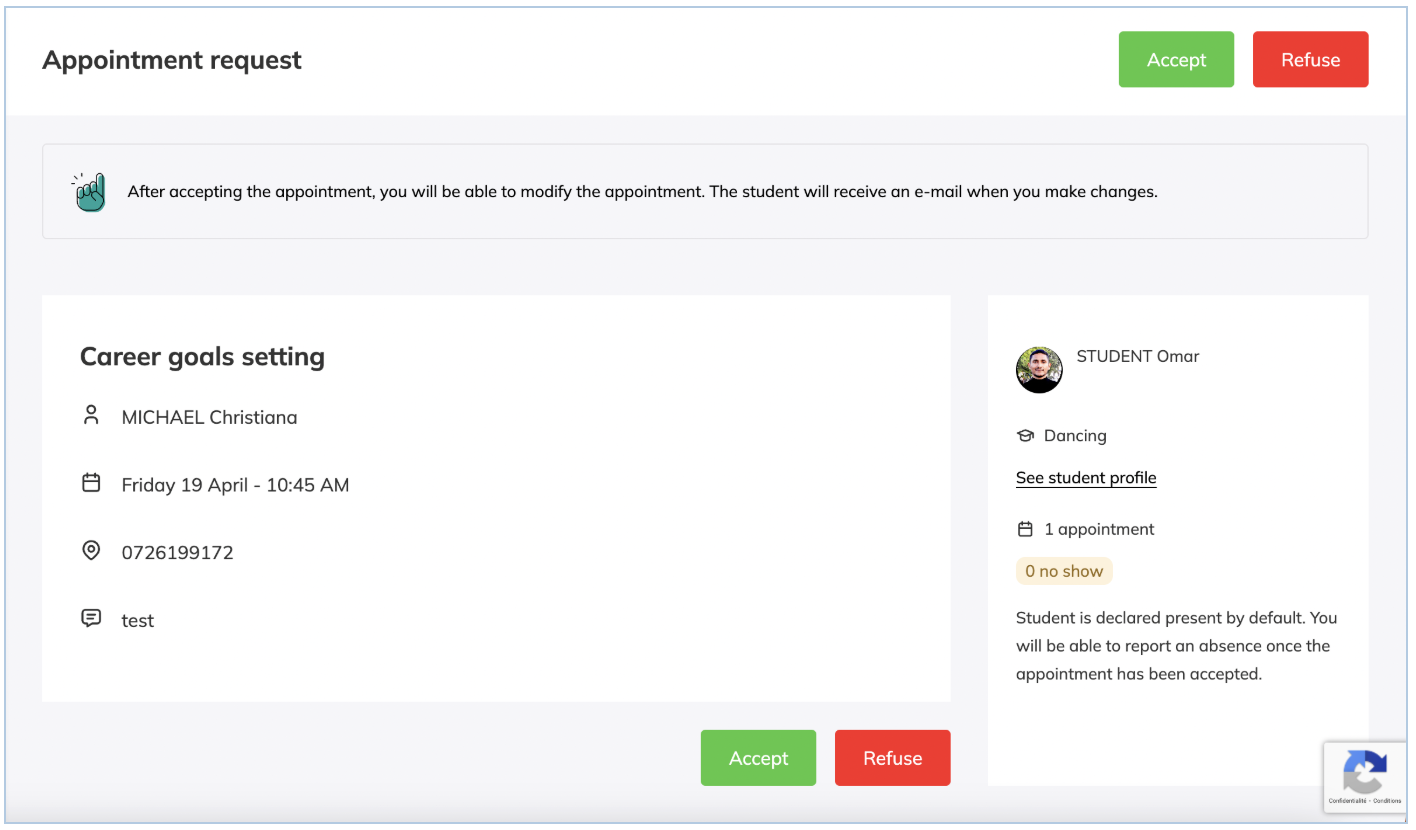Click the location pin icon beside phone number

pos(91,551)
